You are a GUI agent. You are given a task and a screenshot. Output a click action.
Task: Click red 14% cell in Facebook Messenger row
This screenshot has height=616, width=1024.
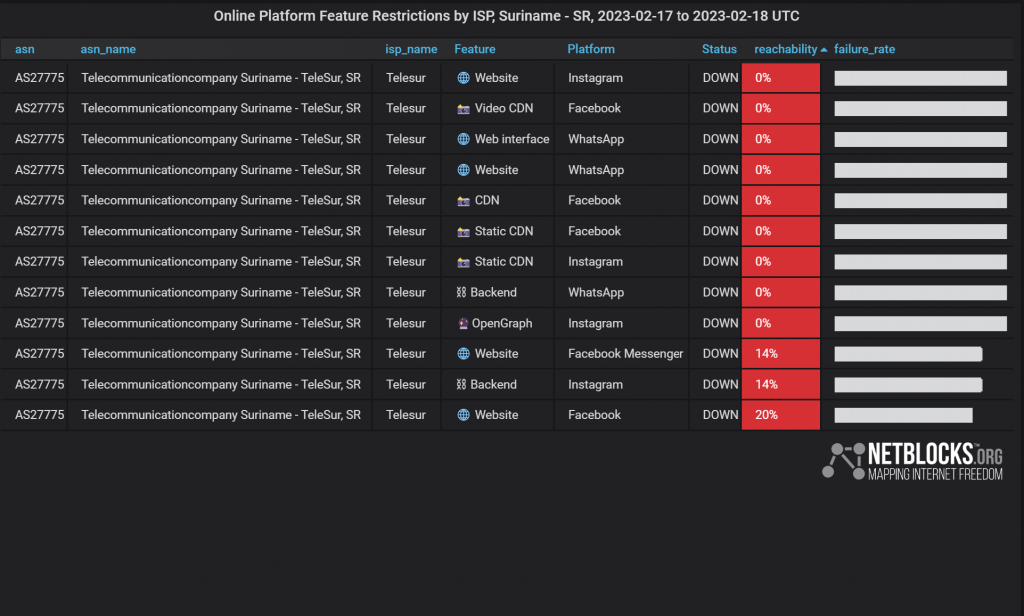(x=780, y=353)
